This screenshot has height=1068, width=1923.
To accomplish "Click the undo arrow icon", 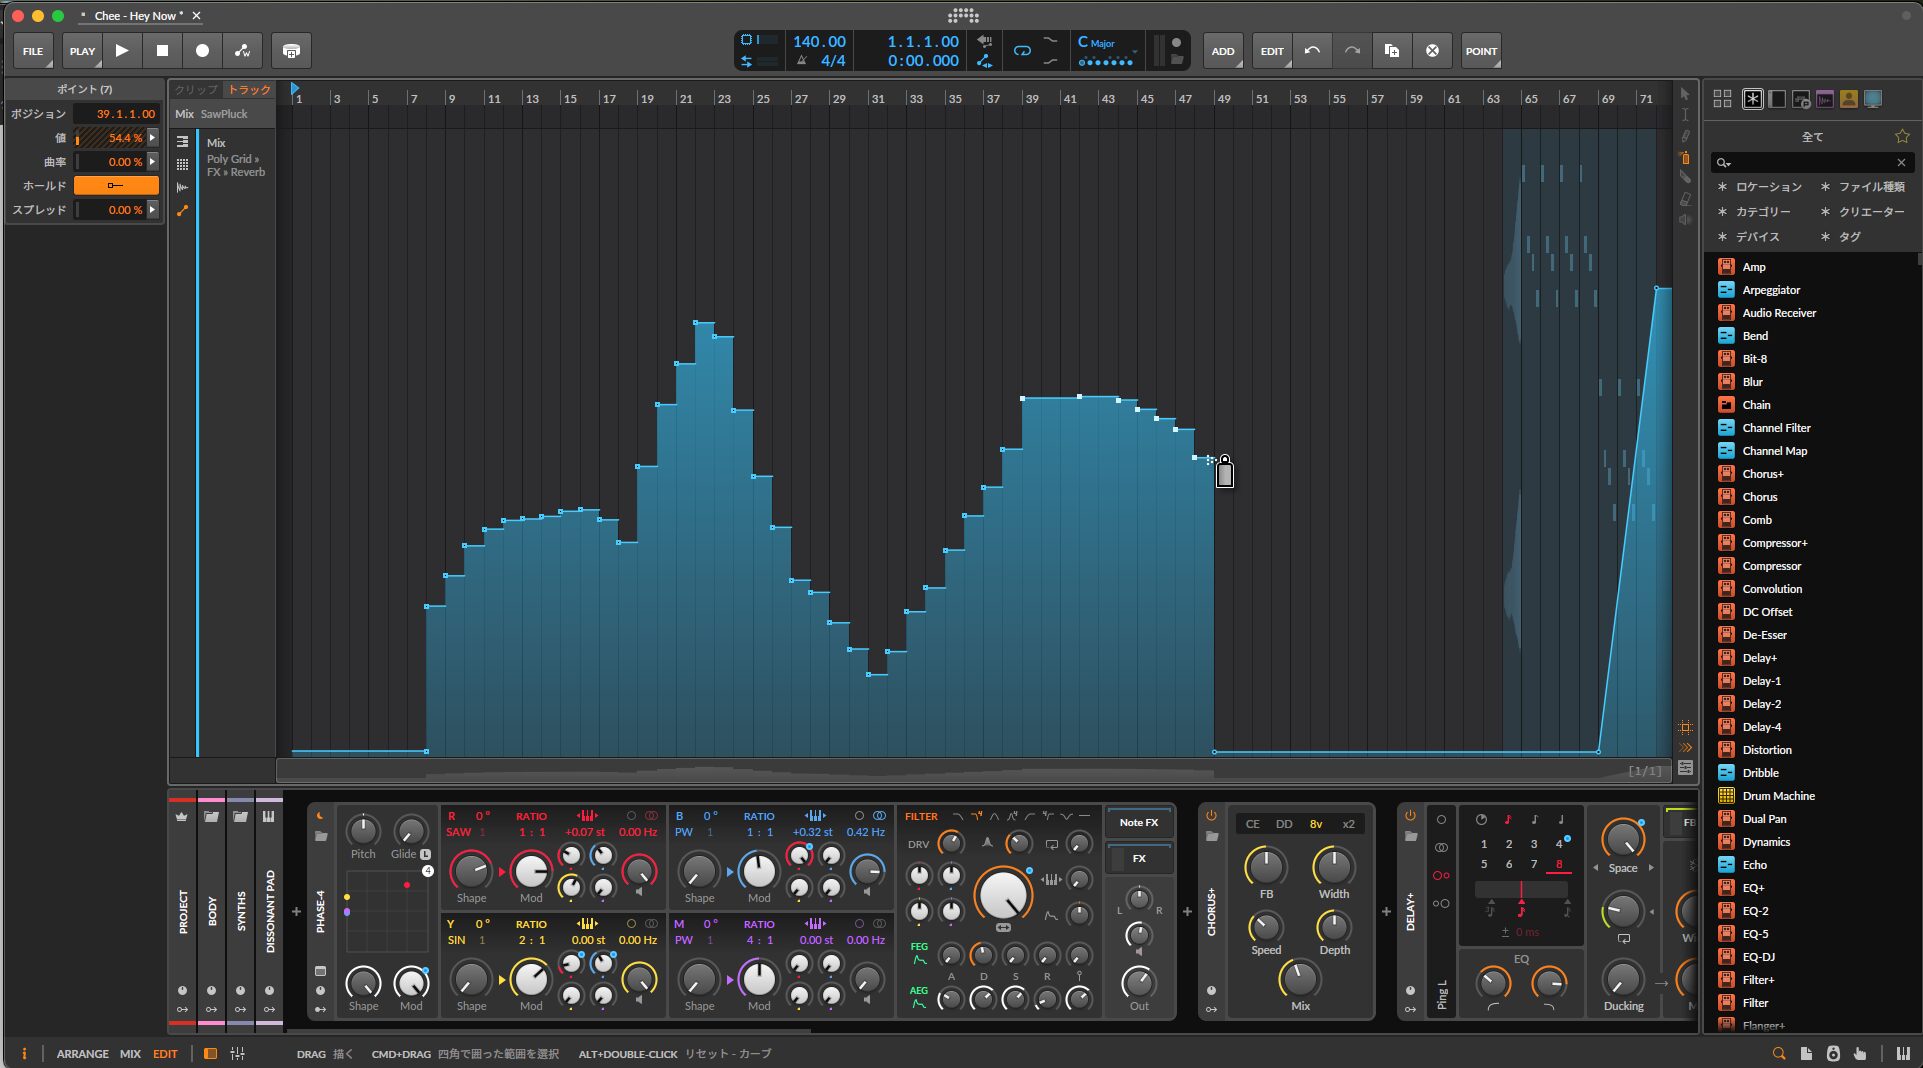I will [x=1312, y=51].
